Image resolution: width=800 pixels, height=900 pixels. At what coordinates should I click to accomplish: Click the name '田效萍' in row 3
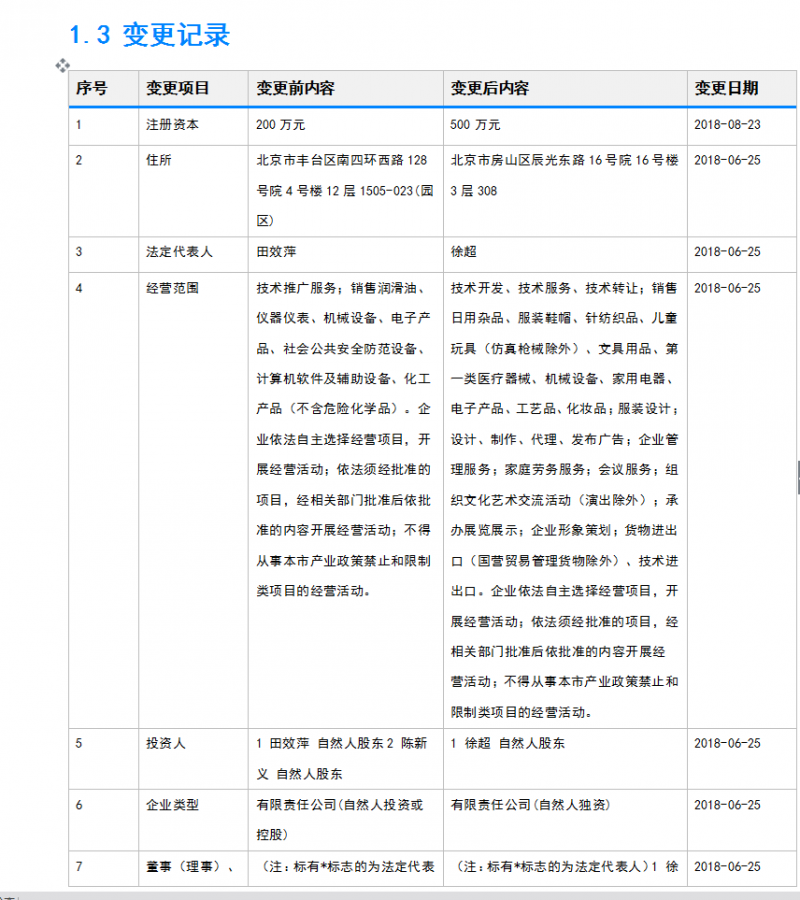pos(276,252)
